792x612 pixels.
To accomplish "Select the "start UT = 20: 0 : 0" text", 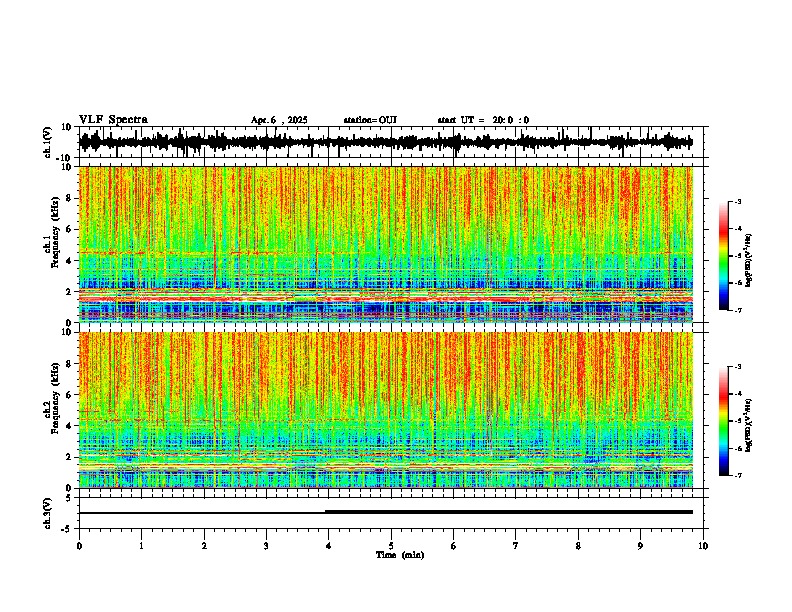I will coord(483,120).
